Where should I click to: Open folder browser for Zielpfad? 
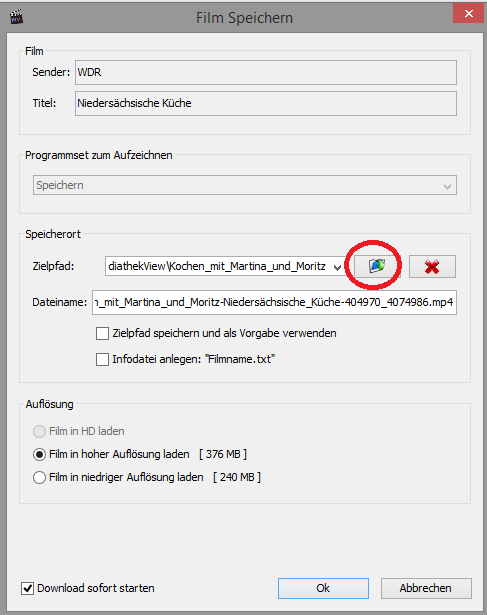click(x=377, y=266)
